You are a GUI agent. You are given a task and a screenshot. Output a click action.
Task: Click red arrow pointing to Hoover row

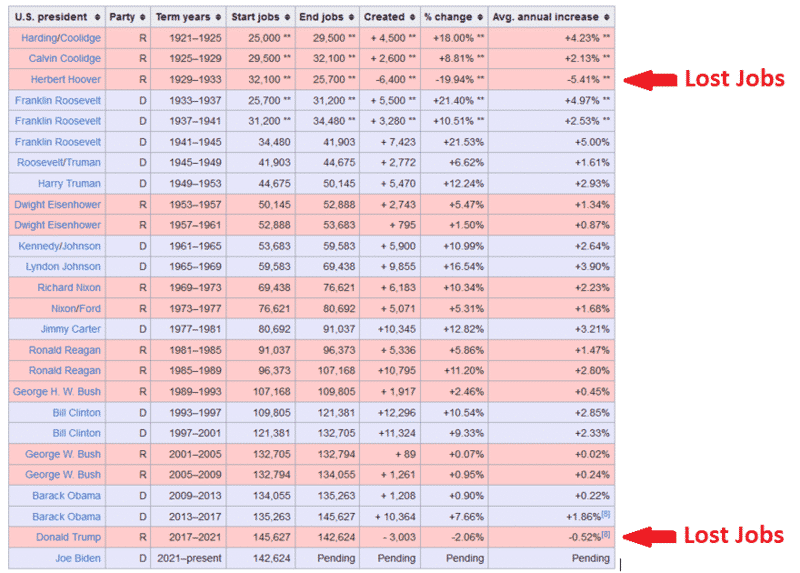648,79
